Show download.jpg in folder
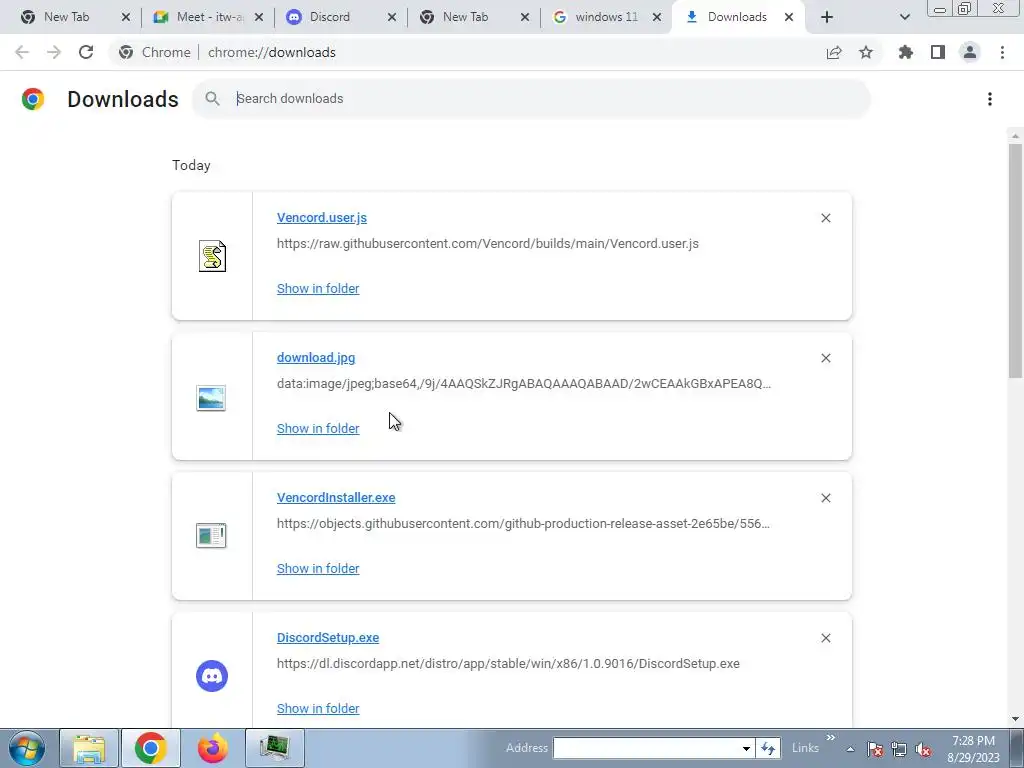The image size is (1024, 768). (x=317, y=428)
